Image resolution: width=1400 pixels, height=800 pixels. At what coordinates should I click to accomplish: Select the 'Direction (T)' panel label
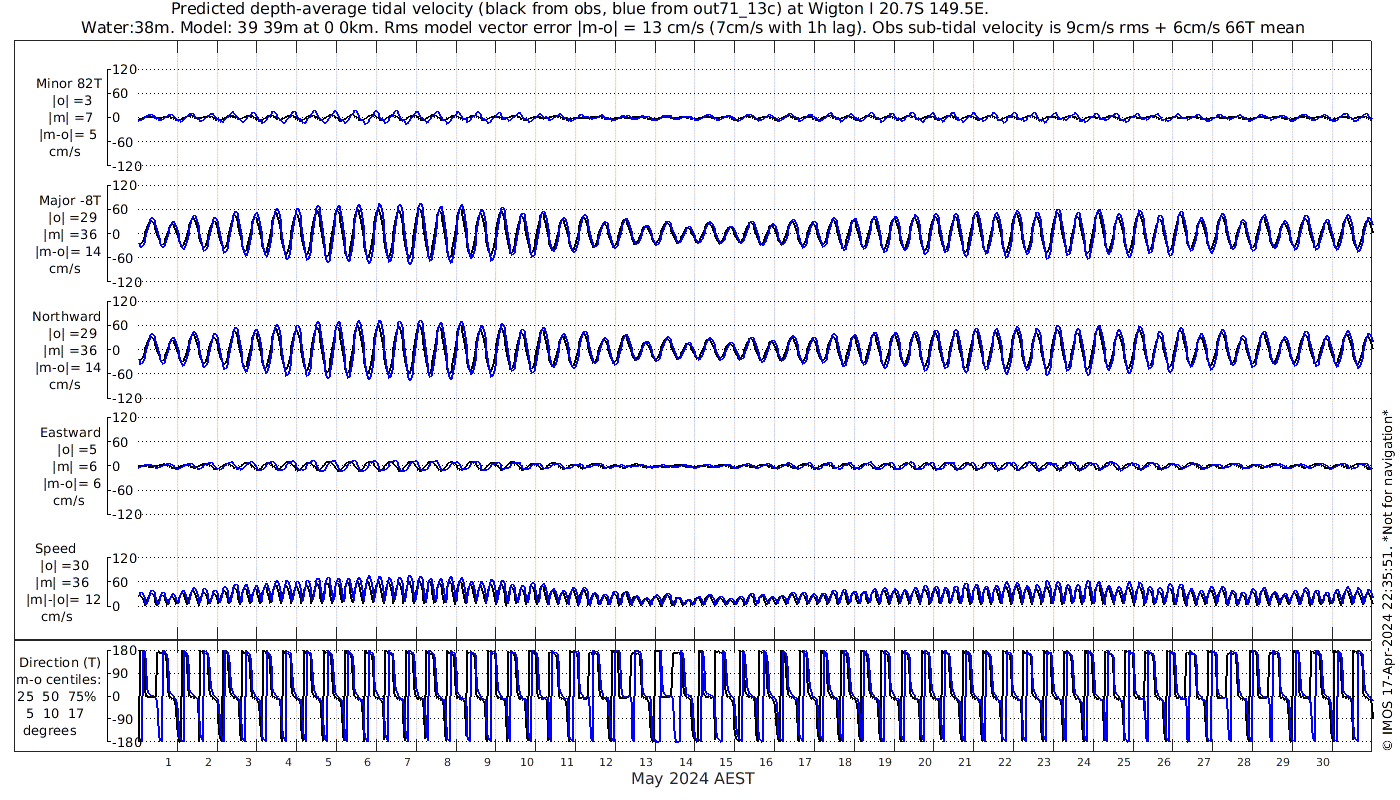click(61, 662)
